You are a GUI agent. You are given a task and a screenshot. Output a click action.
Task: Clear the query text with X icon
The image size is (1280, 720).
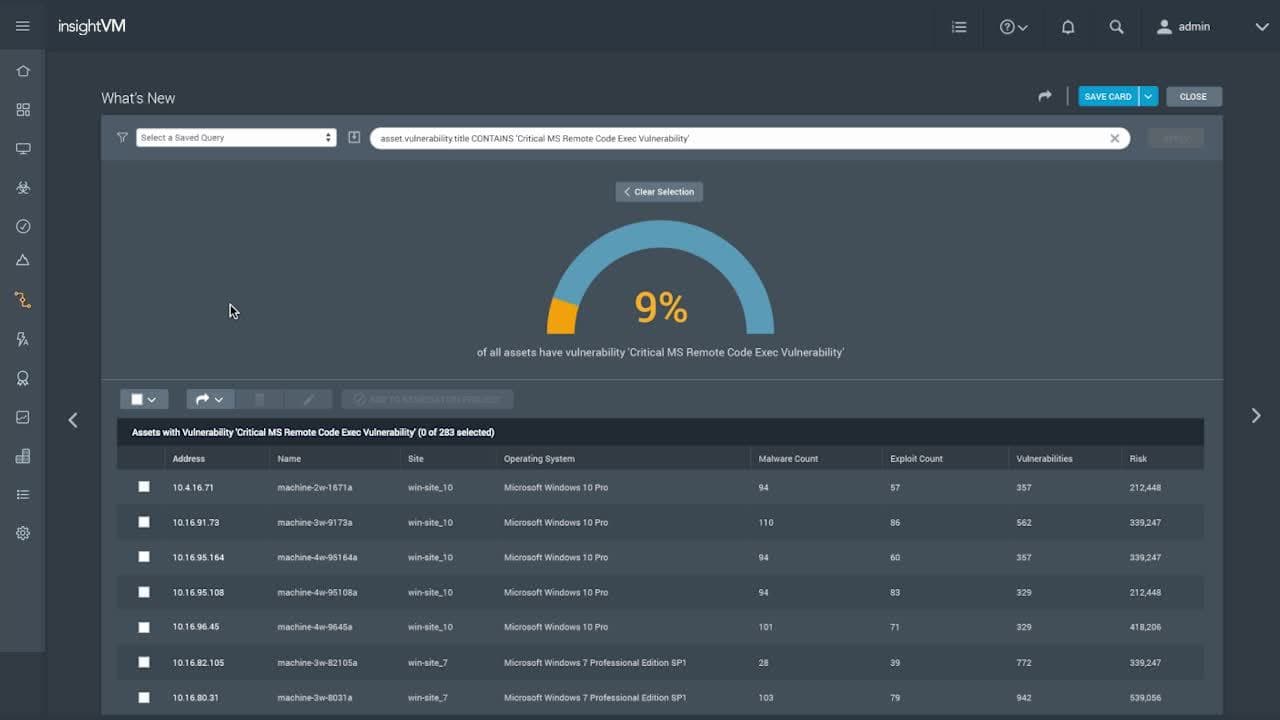(x=1115, y=138)
